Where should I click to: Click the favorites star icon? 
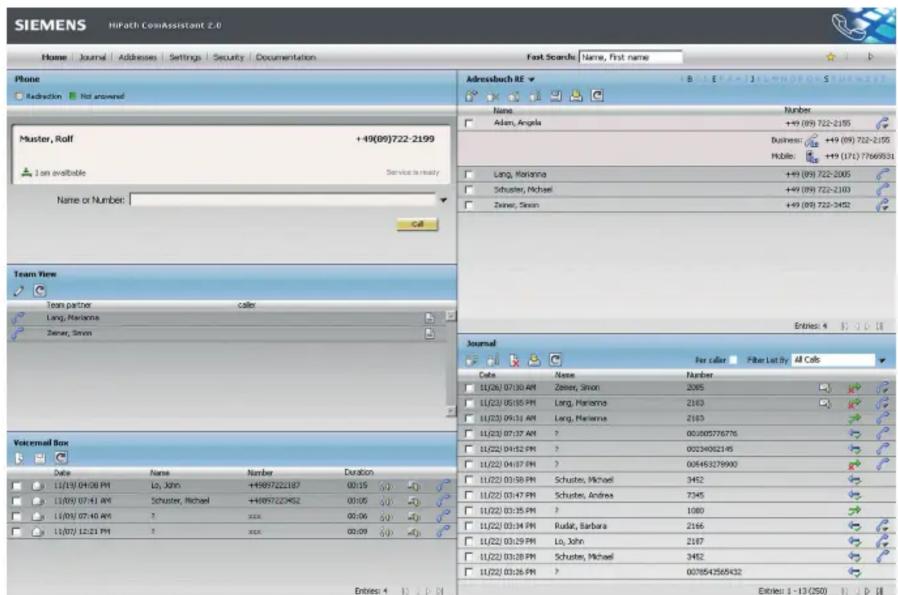[x=830, y=57]
